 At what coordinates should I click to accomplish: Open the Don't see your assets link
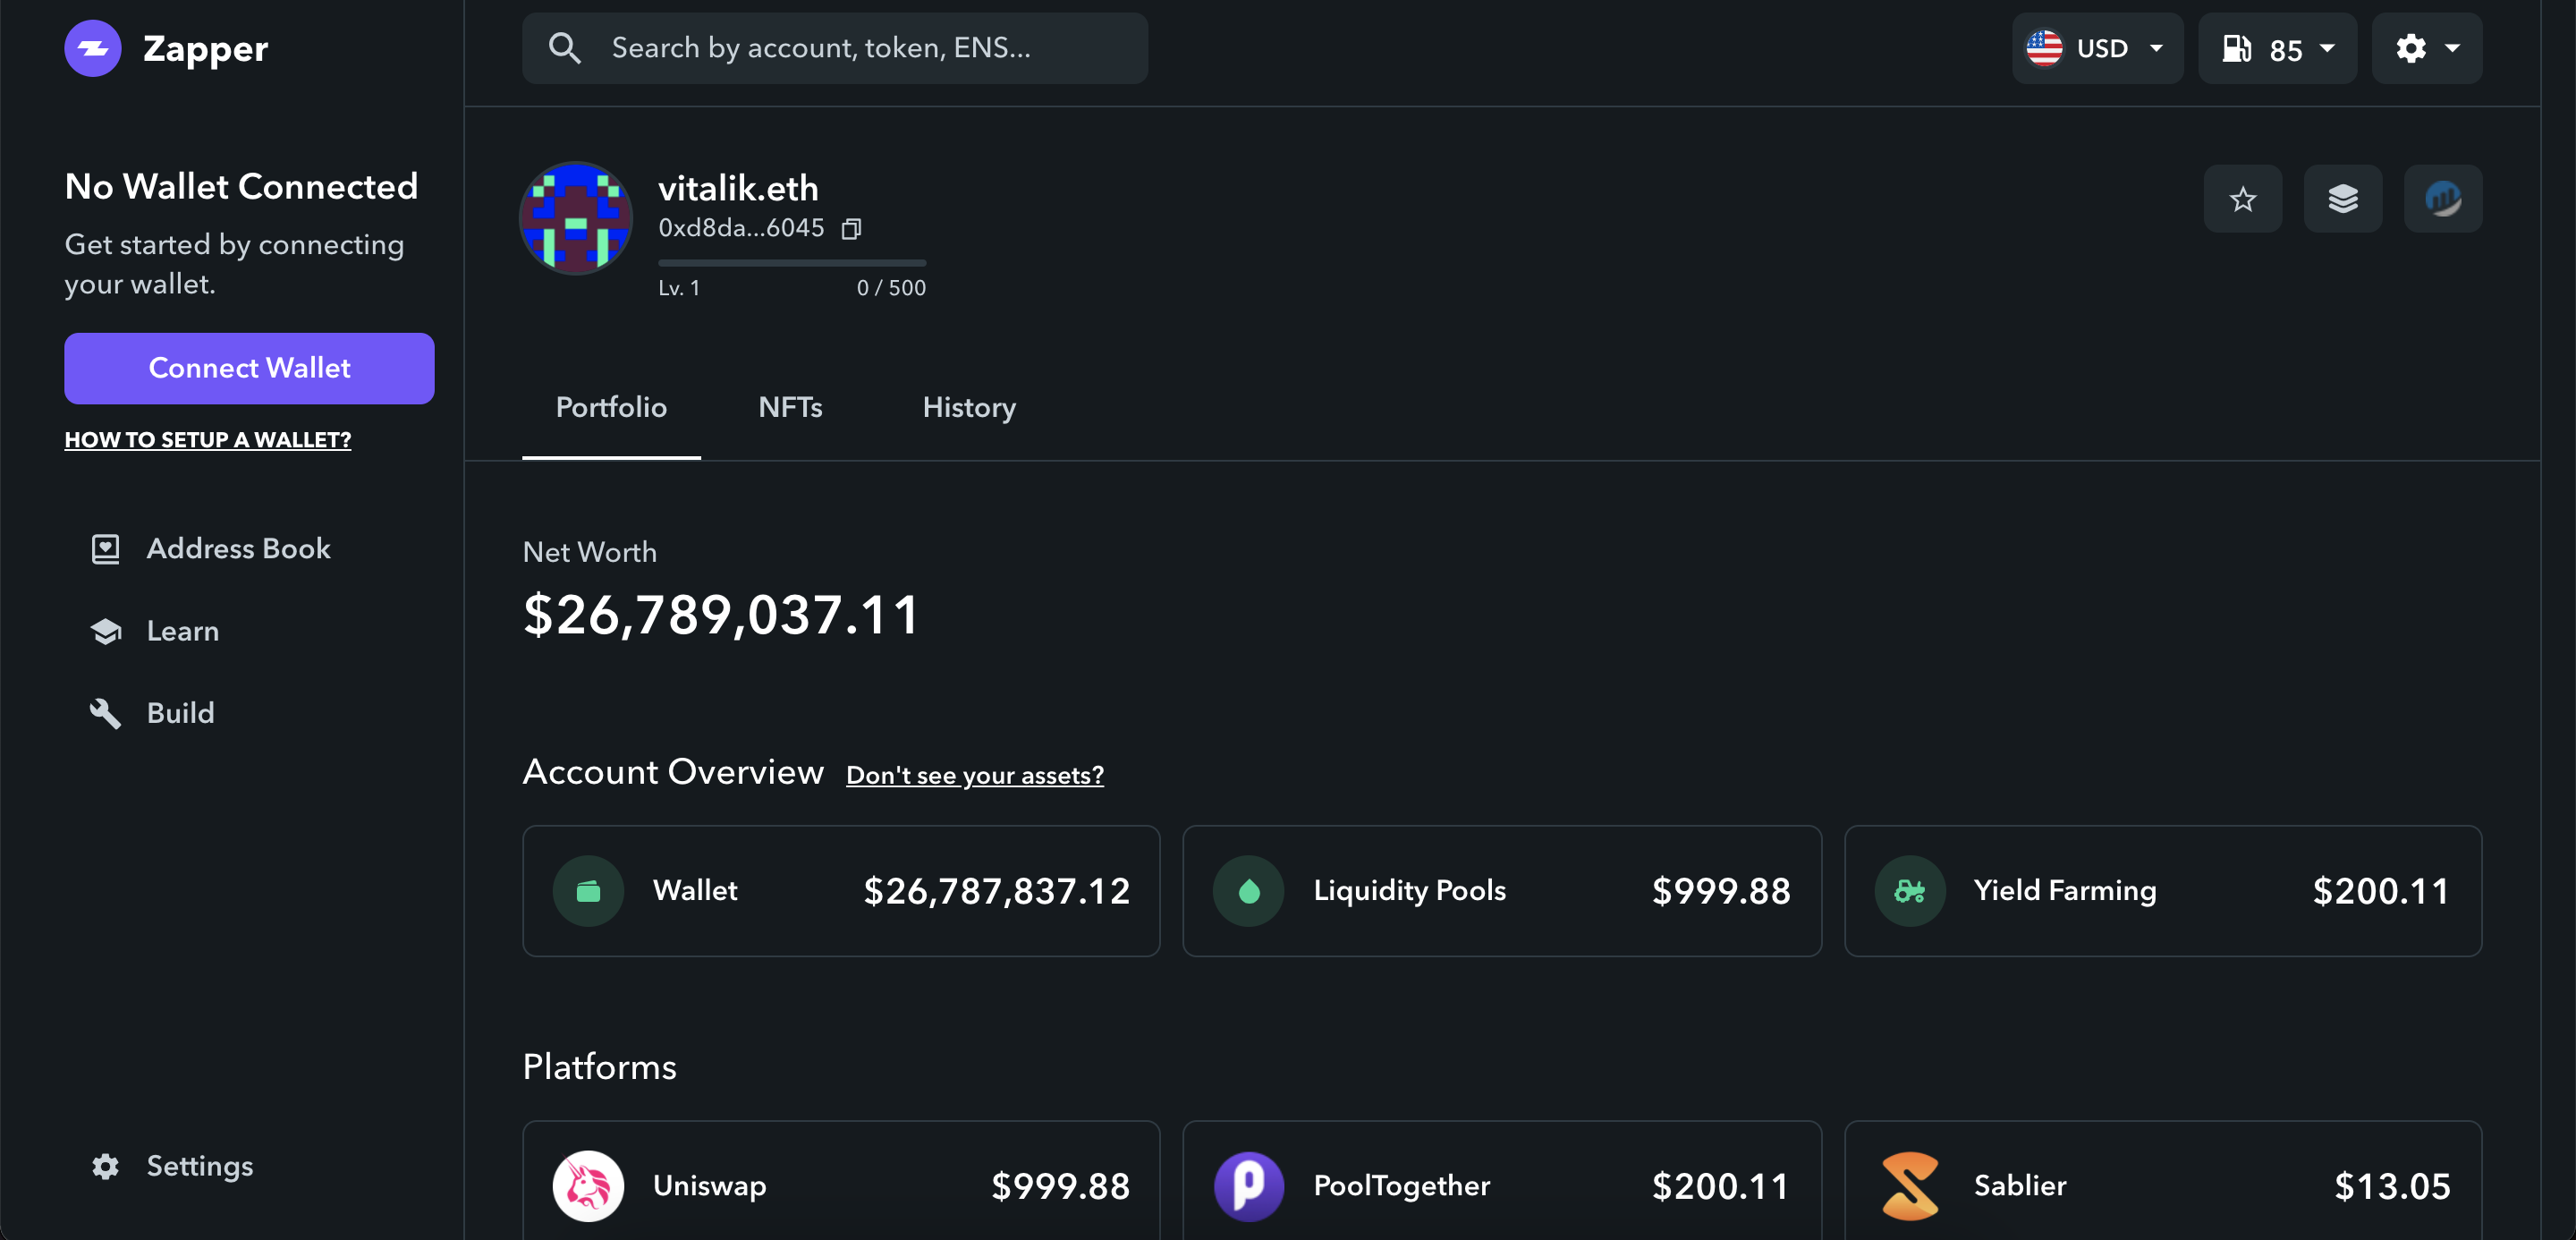pyautogui.click(x=974, y=774)
